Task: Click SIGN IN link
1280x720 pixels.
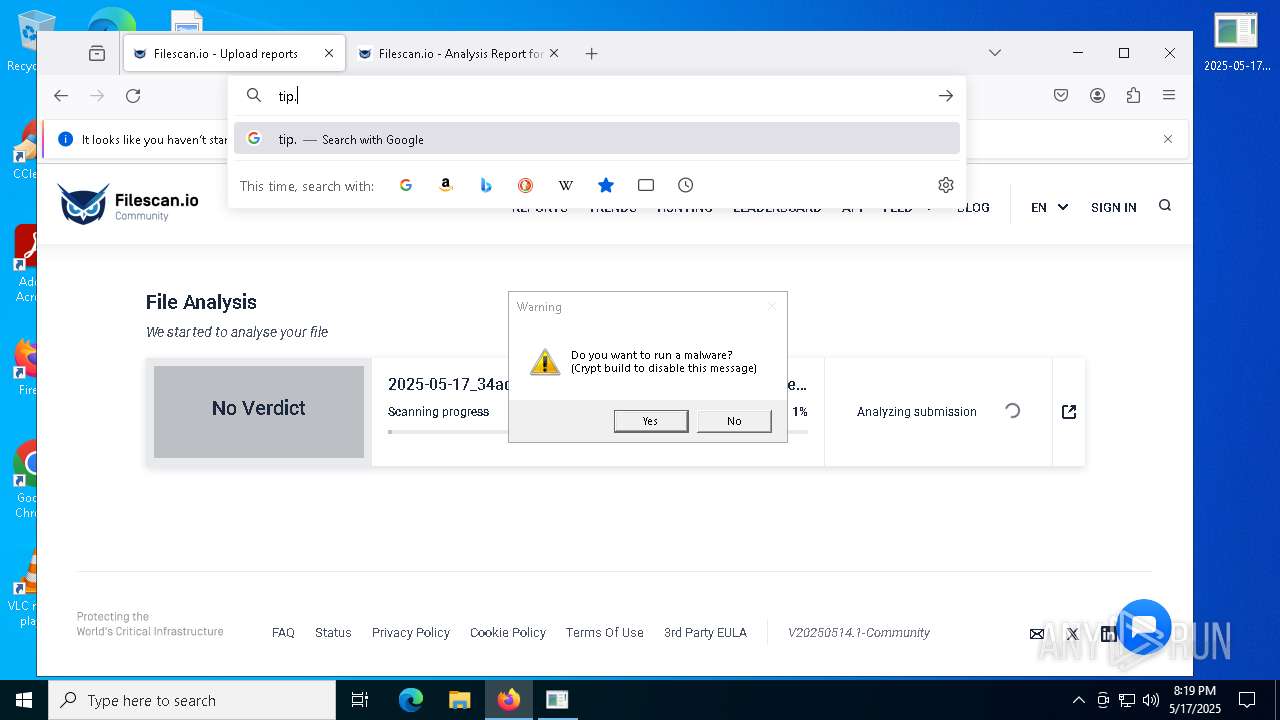Action: coord(1113,207)
